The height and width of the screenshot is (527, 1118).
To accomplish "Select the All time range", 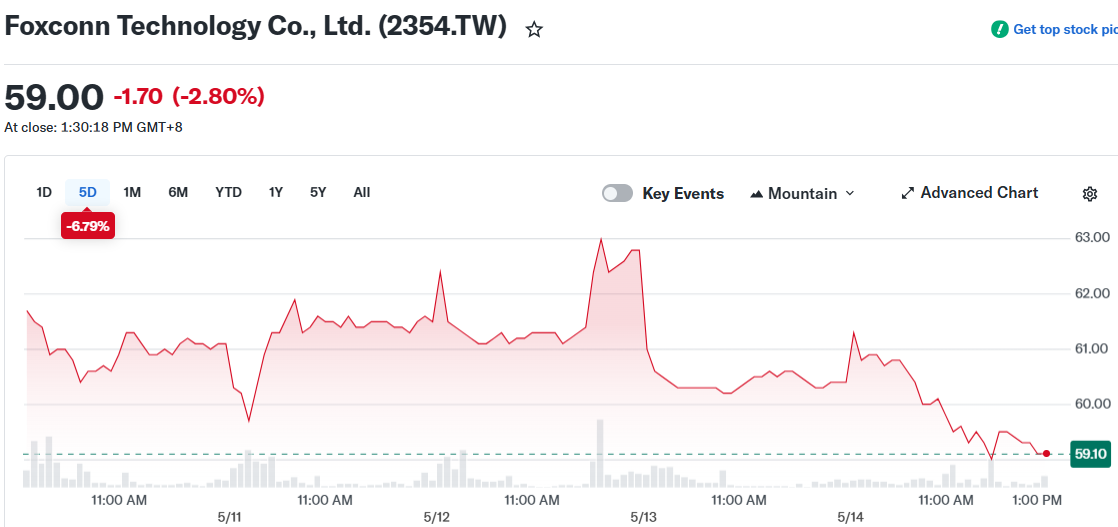I will (362, 193).
